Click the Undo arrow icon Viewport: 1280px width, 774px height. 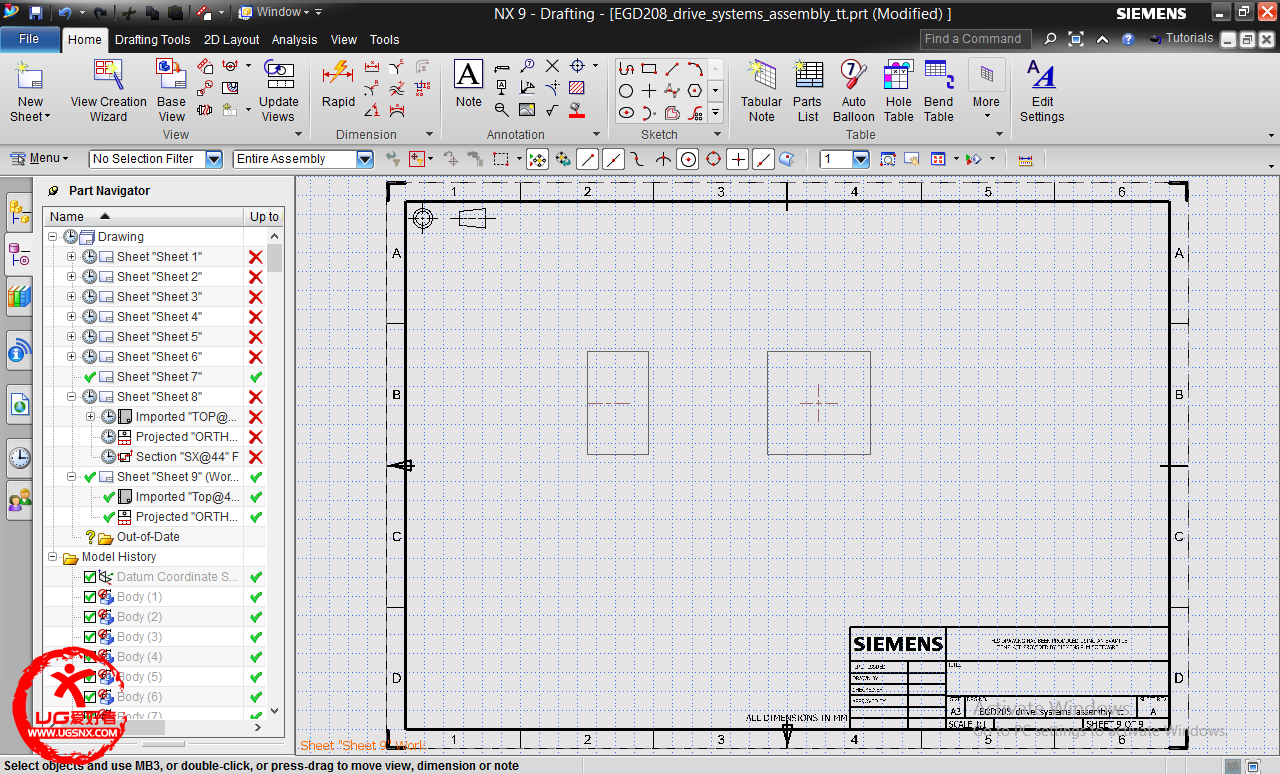coord(65,13)
